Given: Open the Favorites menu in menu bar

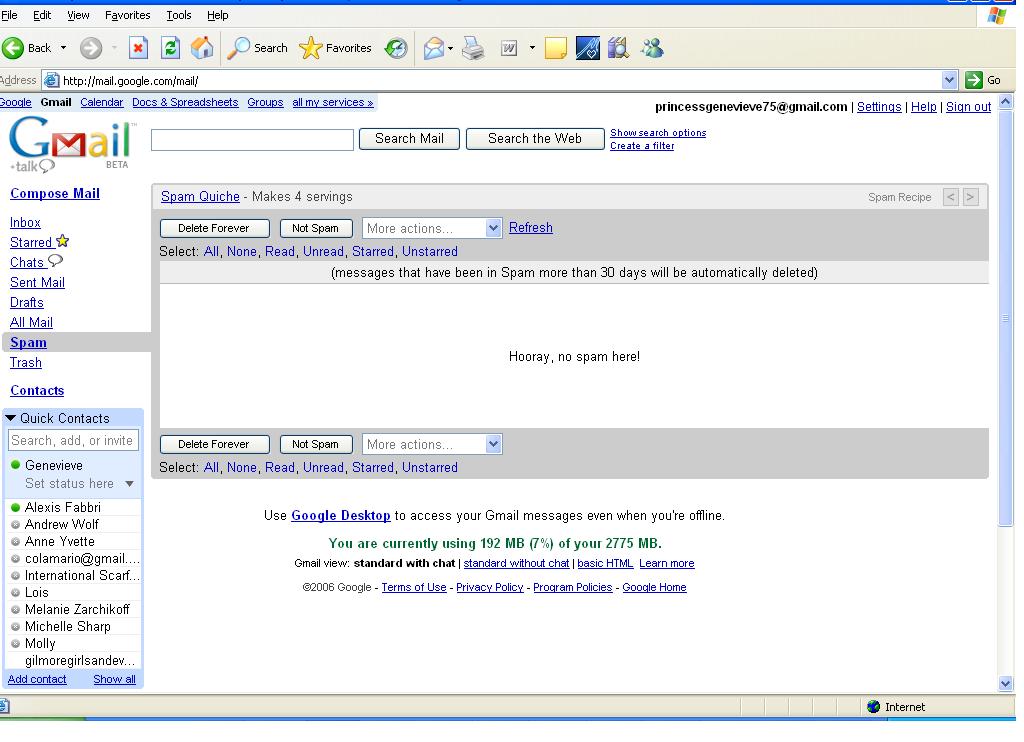Looking at the screenshot, I should pos(127,15).
